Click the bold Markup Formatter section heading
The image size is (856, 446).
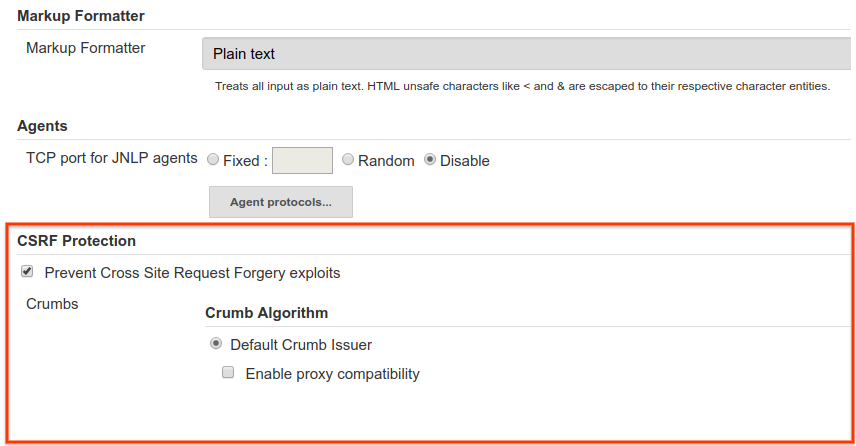click(81, 16)
